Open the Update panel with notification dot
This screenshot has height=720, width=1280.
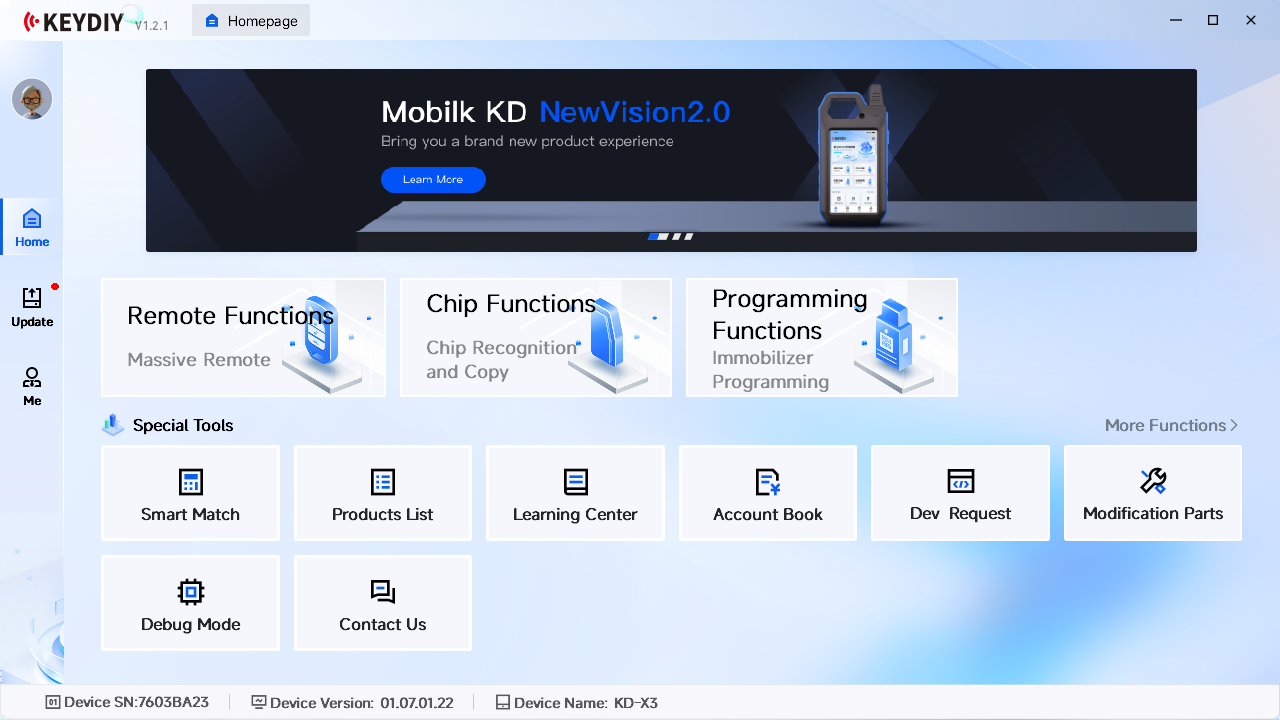pos(31,306)
